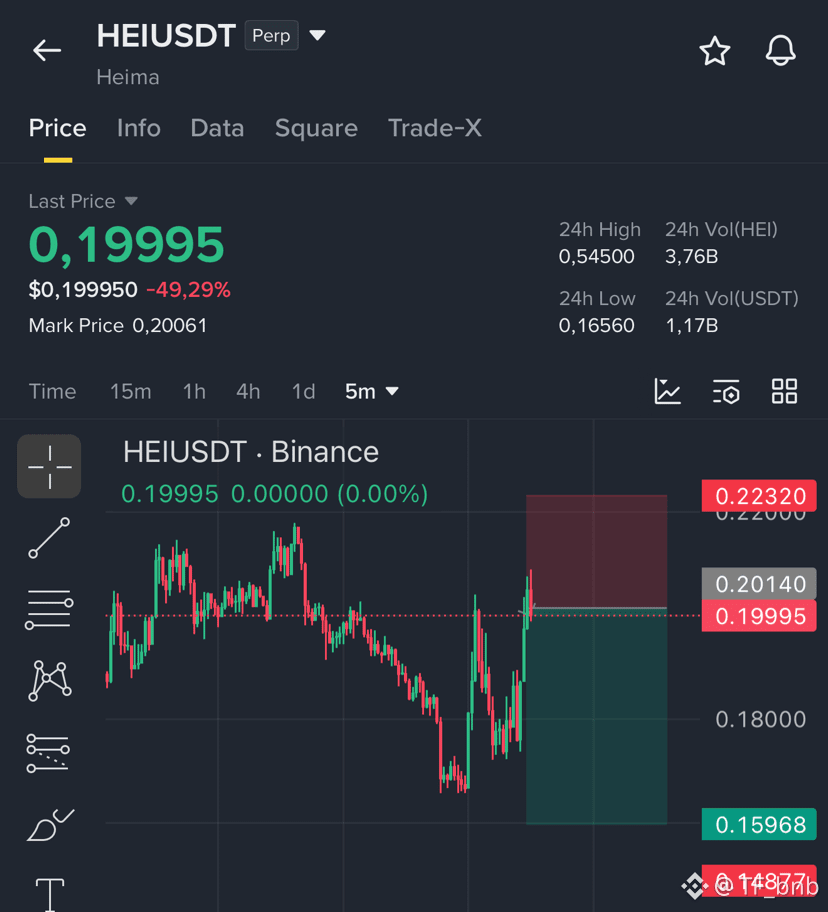
Task: Select the 1d interval
Action: click(304, 391)
